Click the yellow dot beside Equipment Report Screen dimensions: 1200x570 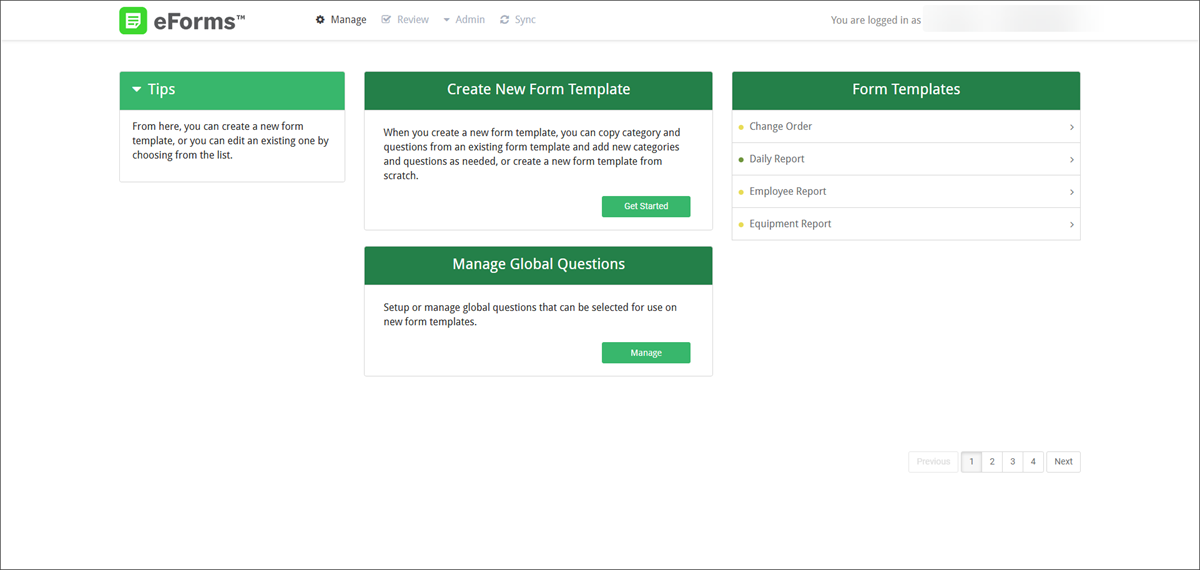tap(741, 224)
